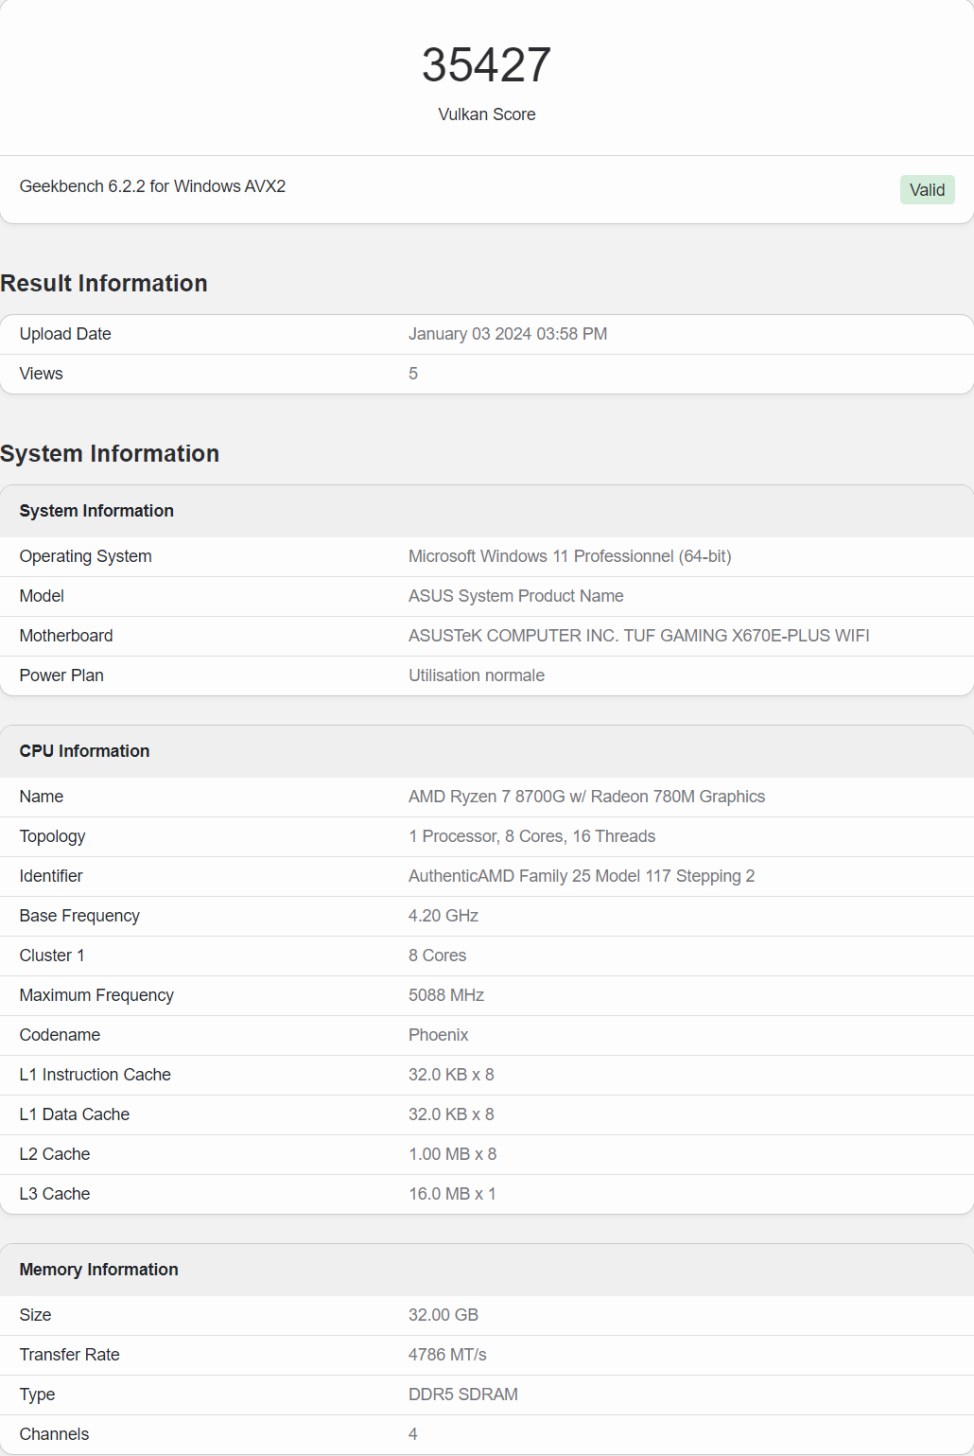Click the Geekbench 6.2.2 for Windows AVX2 text

tap(152, 187)
